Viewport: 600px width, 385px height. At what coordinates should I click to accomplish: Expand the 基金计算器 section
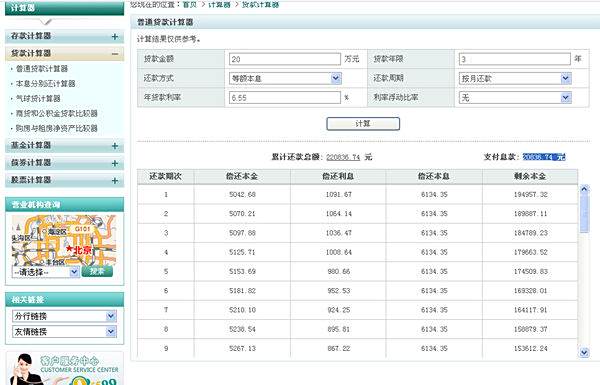tap(115, 146)
